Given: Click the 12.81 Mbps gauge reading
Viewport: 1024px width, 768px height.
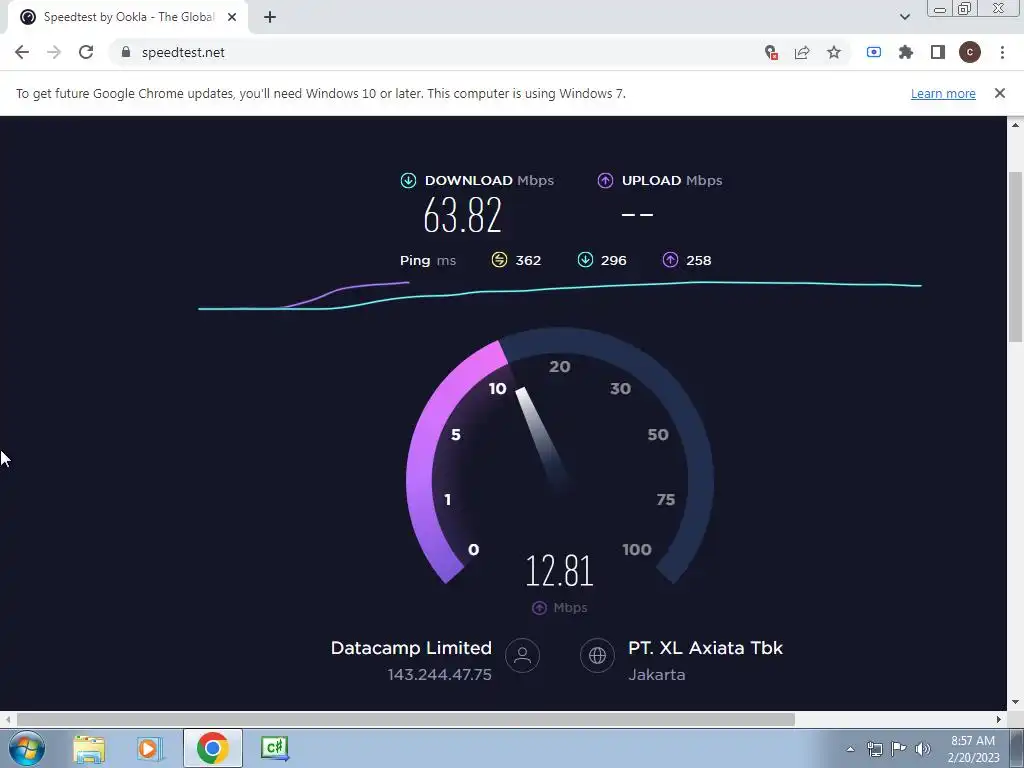Looking at the screenshot, I should [x=560, y=571].
